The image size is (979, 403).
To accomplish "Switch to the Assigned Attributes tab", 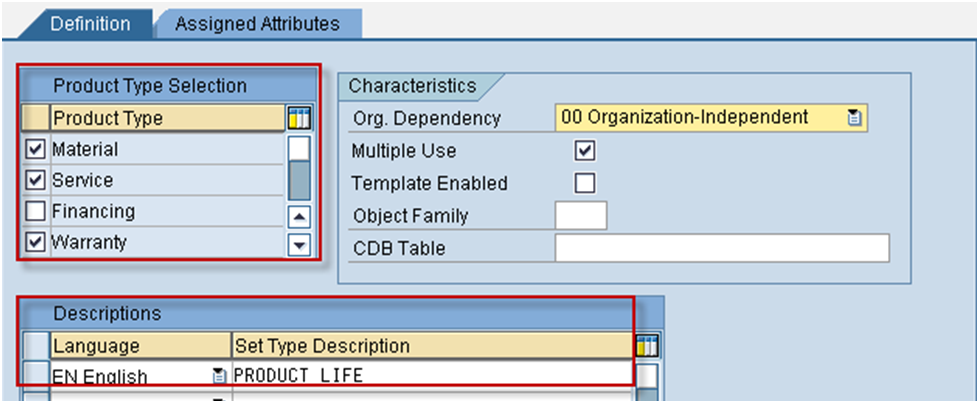I will tap(257, 24).
